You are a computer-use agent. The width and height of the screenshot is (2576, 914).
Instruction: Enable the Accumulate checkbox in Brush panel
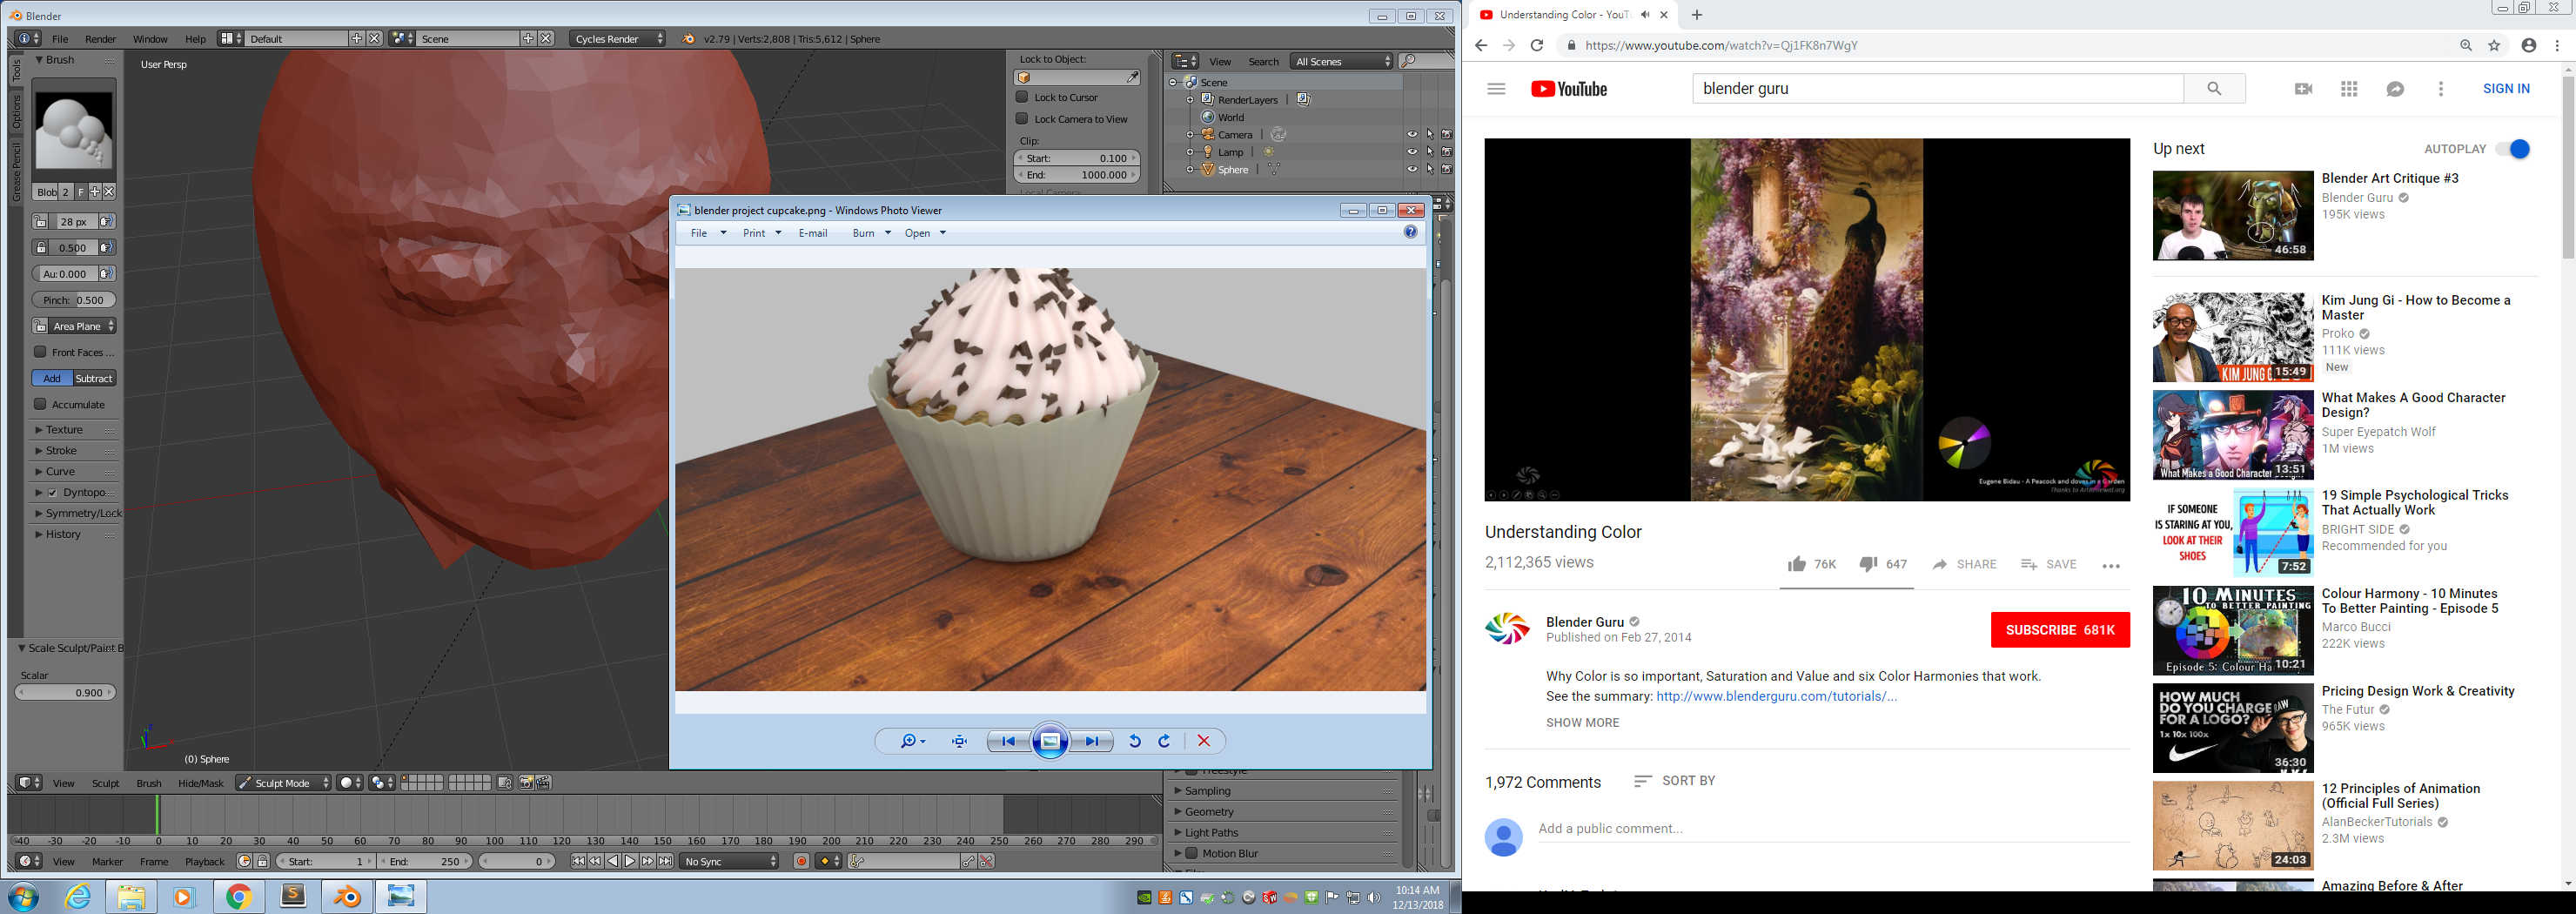(x=41, y=404)
